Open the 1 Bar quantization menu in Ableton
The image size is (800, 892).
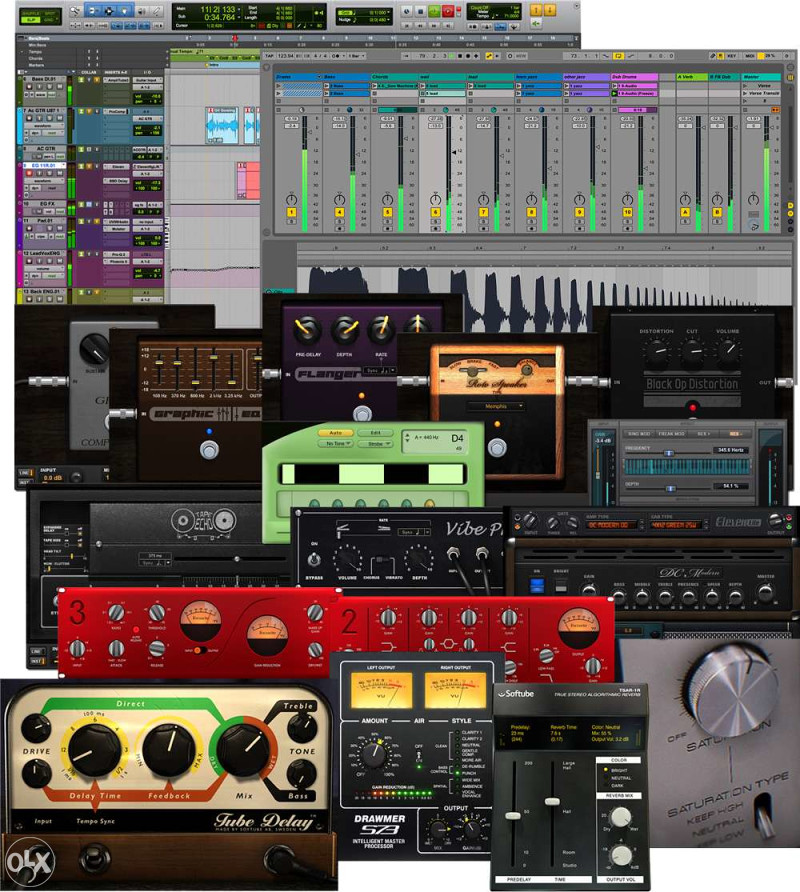tap(356, 56)
